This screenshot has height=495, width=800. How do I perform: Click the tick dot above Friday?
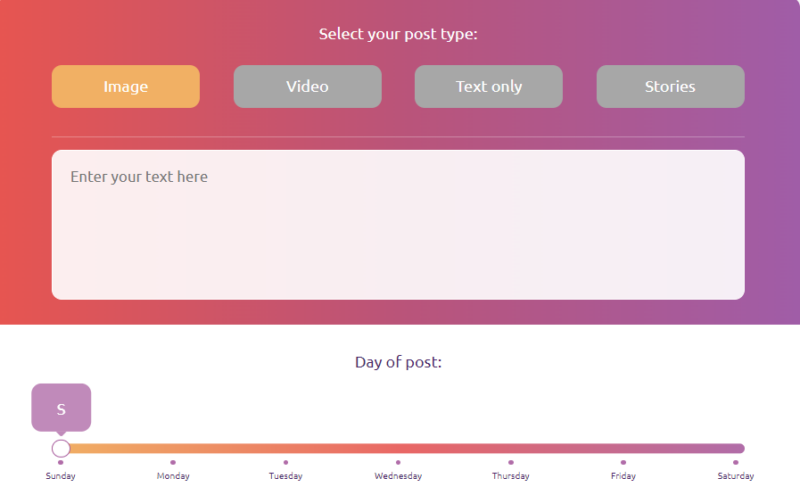pyautogui.click(x=623, y=462)
